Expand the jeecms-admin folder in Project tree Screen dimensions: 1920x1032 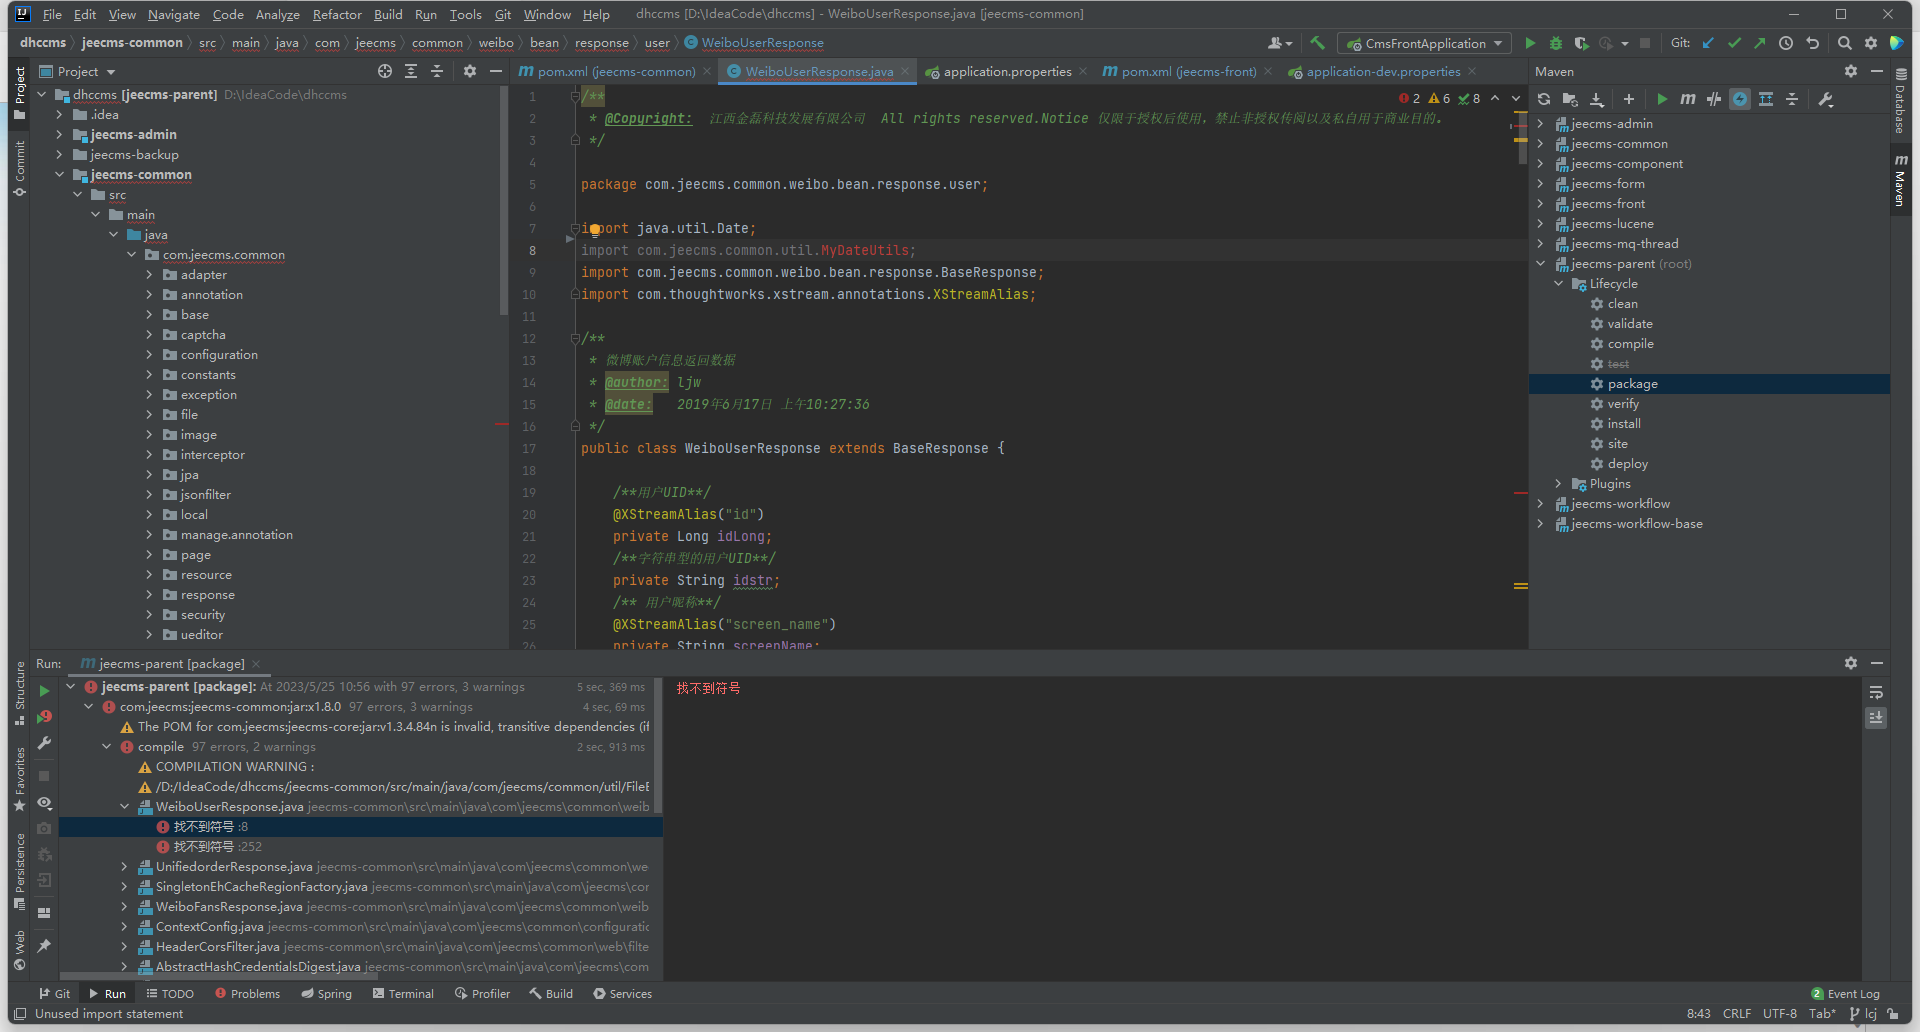pyautogui.click(x=59, y=135)
